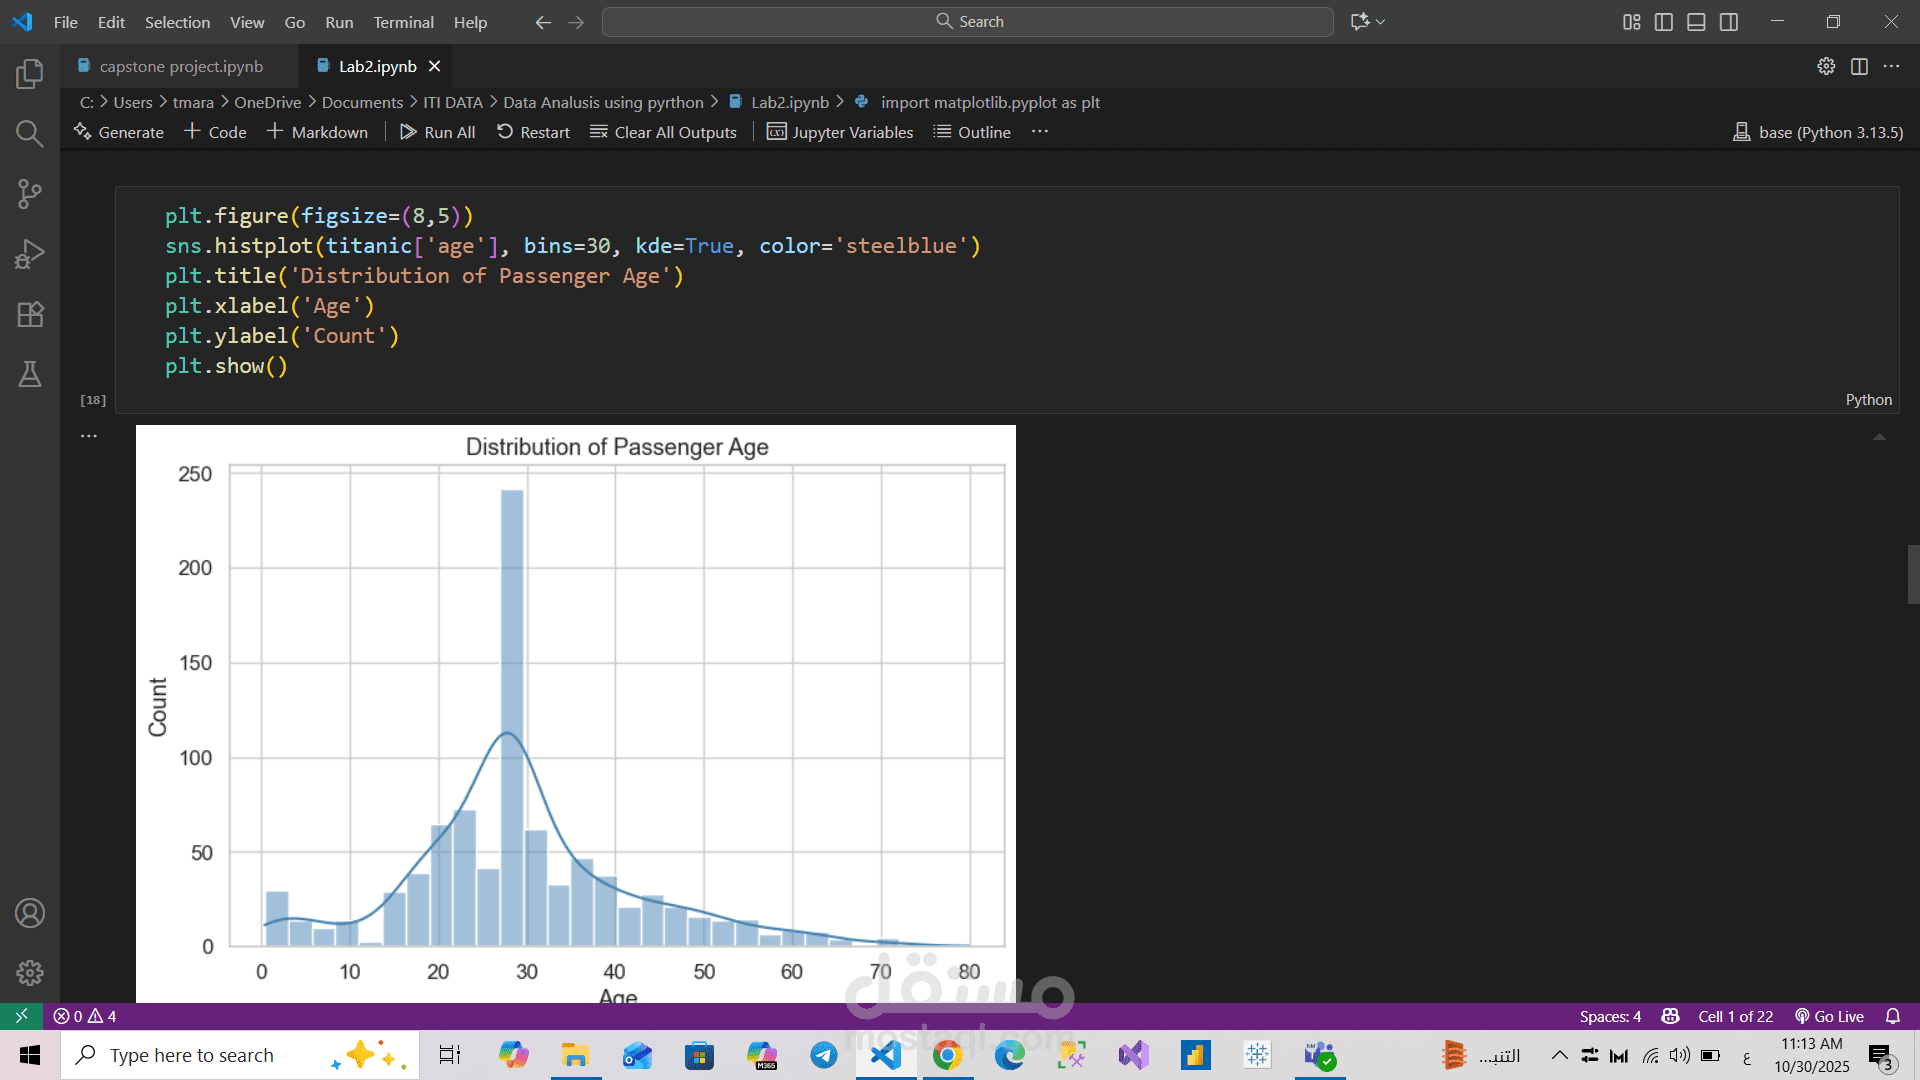Open the Manage settings gear
Image resolution: width=1920 pixels, height=1080 pixels.
click(x=29, y=972)
